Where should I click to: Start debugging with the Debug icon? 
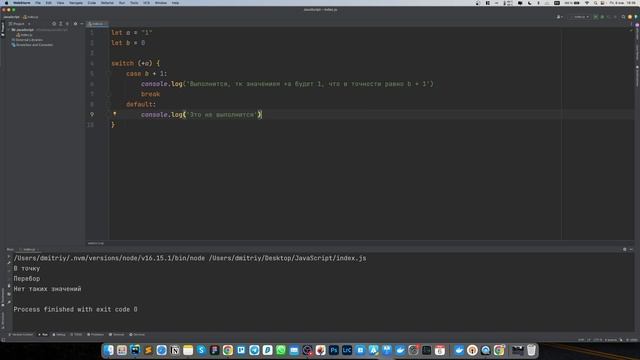(602, 17)
